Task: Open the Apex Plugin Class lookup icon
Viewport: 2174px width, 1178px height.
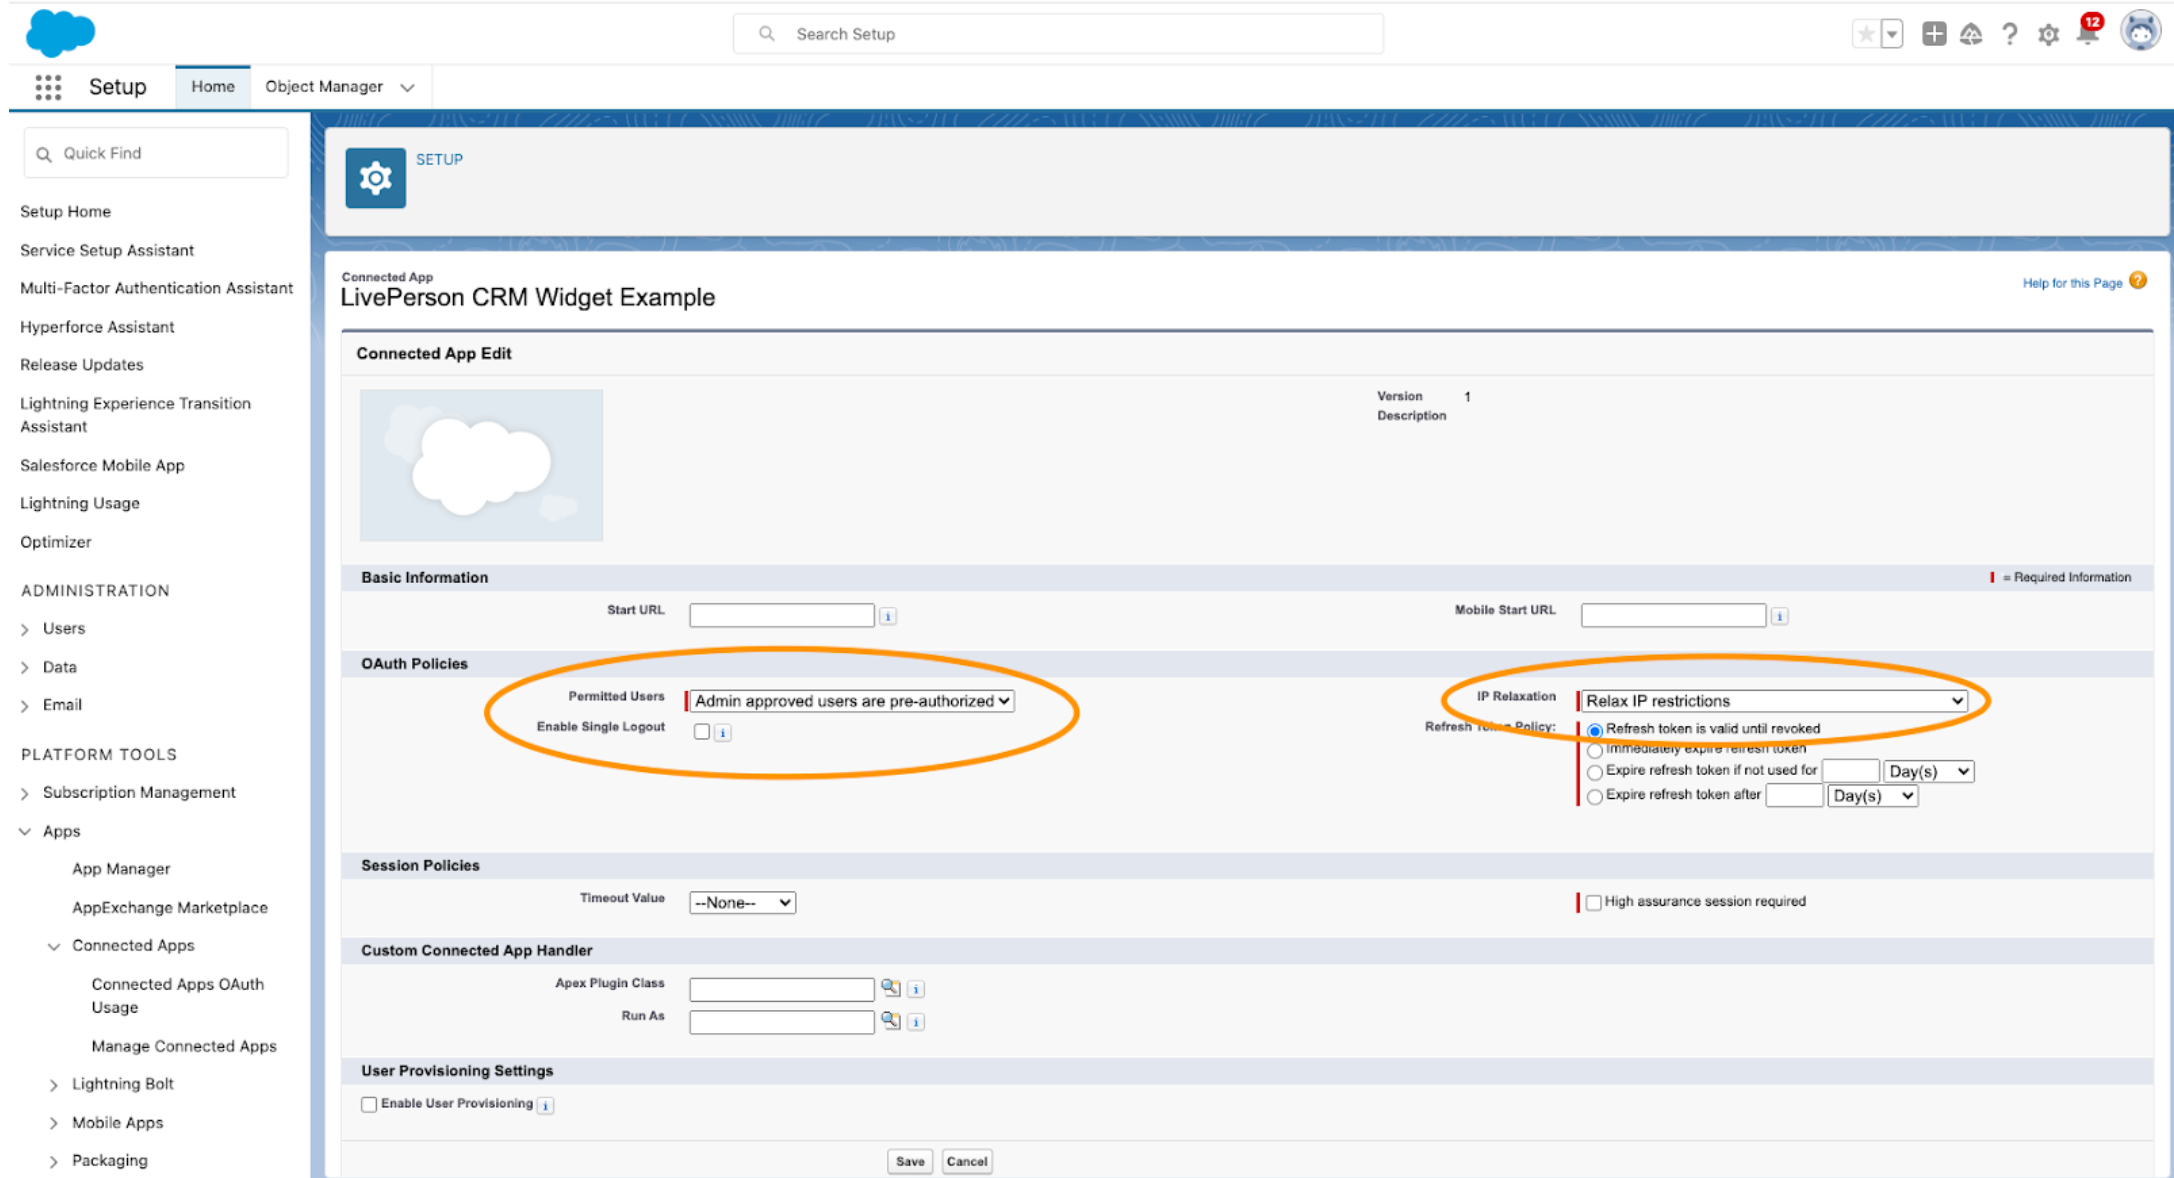Action: (x=890, y=988)
